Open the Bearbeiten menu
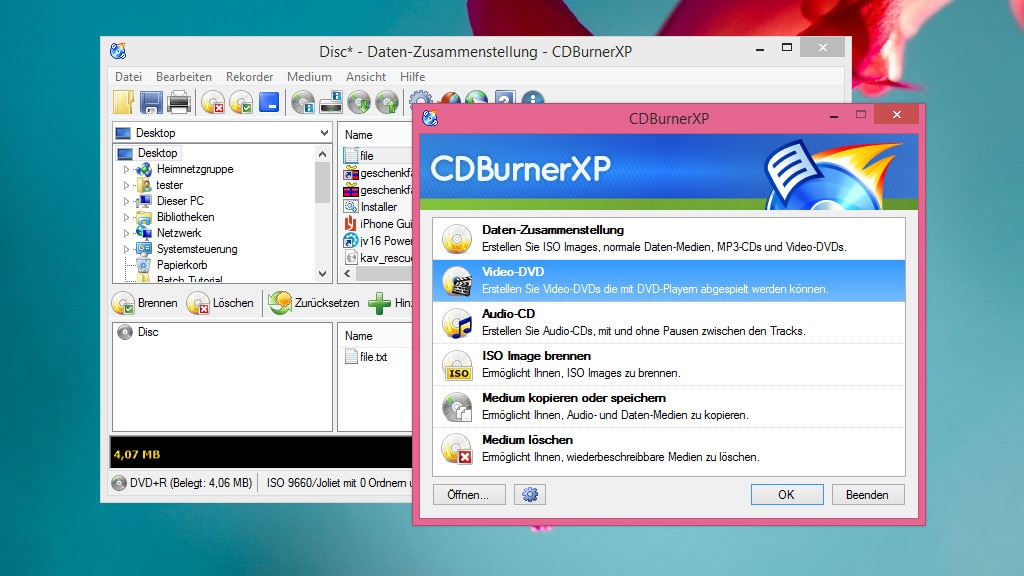Viewport: 1024px width, 576px height. point(184,76)
